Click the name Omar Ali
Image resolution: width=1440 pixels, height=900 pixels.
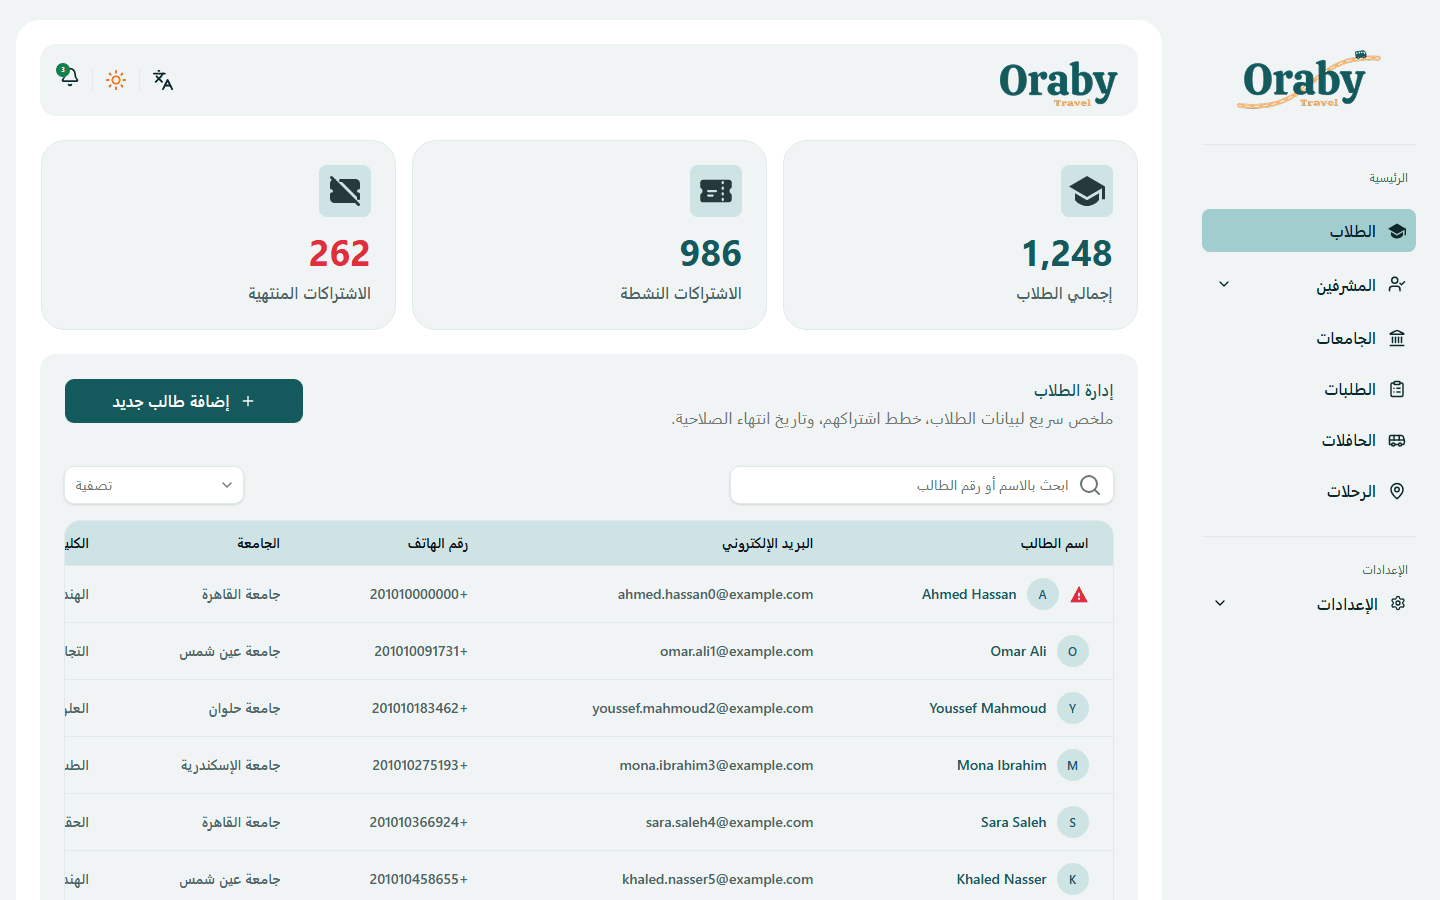pyautogui.click(x=1018, y=651)
